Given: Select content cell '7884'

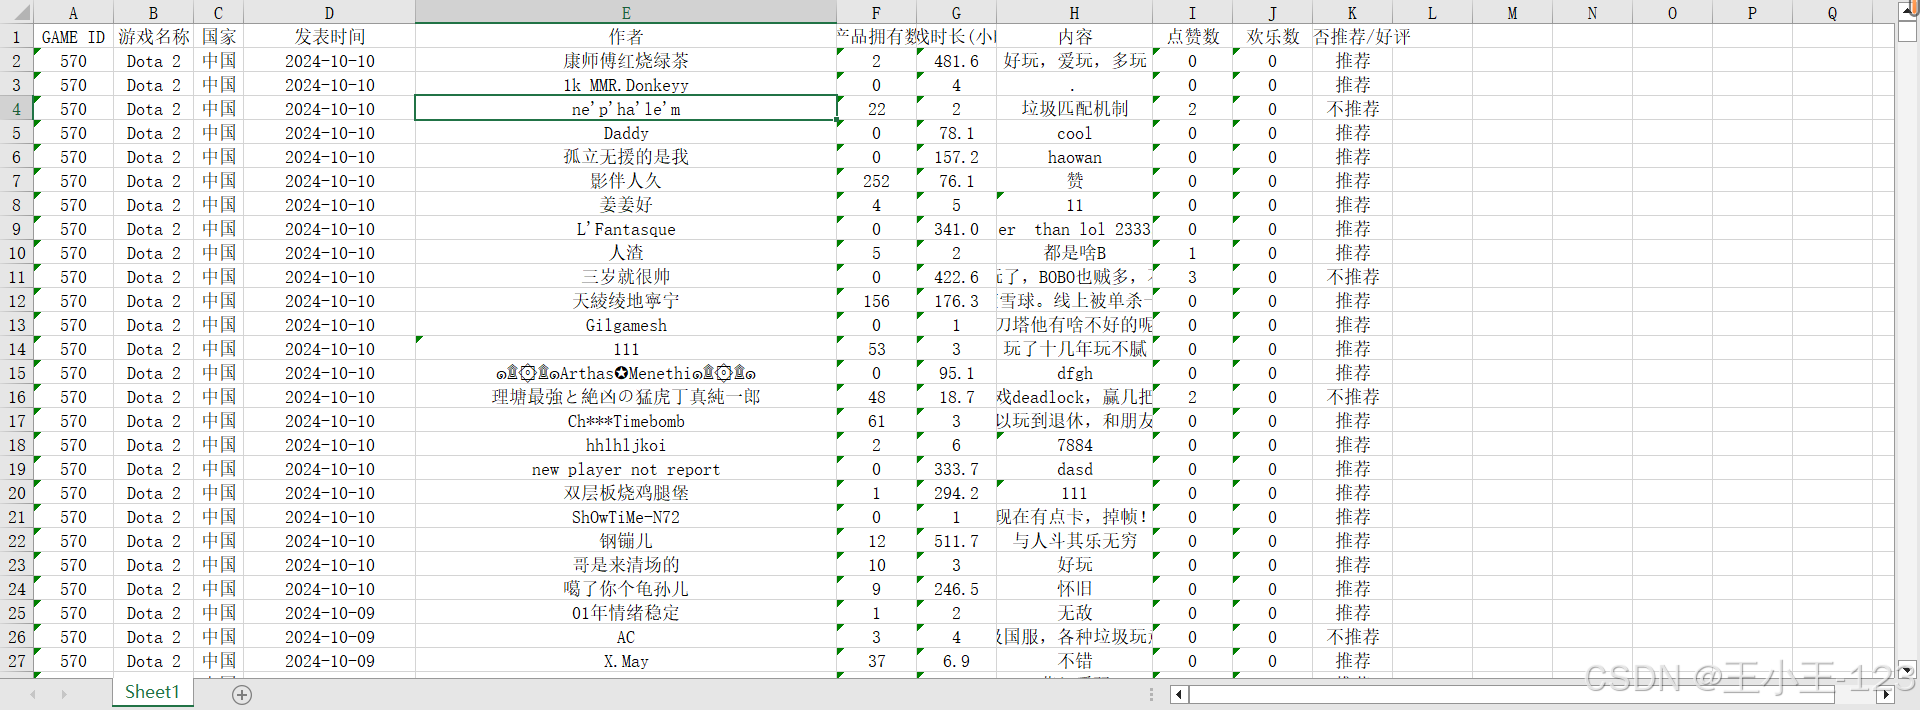Looking at the screenshot, I should 1074,445.
